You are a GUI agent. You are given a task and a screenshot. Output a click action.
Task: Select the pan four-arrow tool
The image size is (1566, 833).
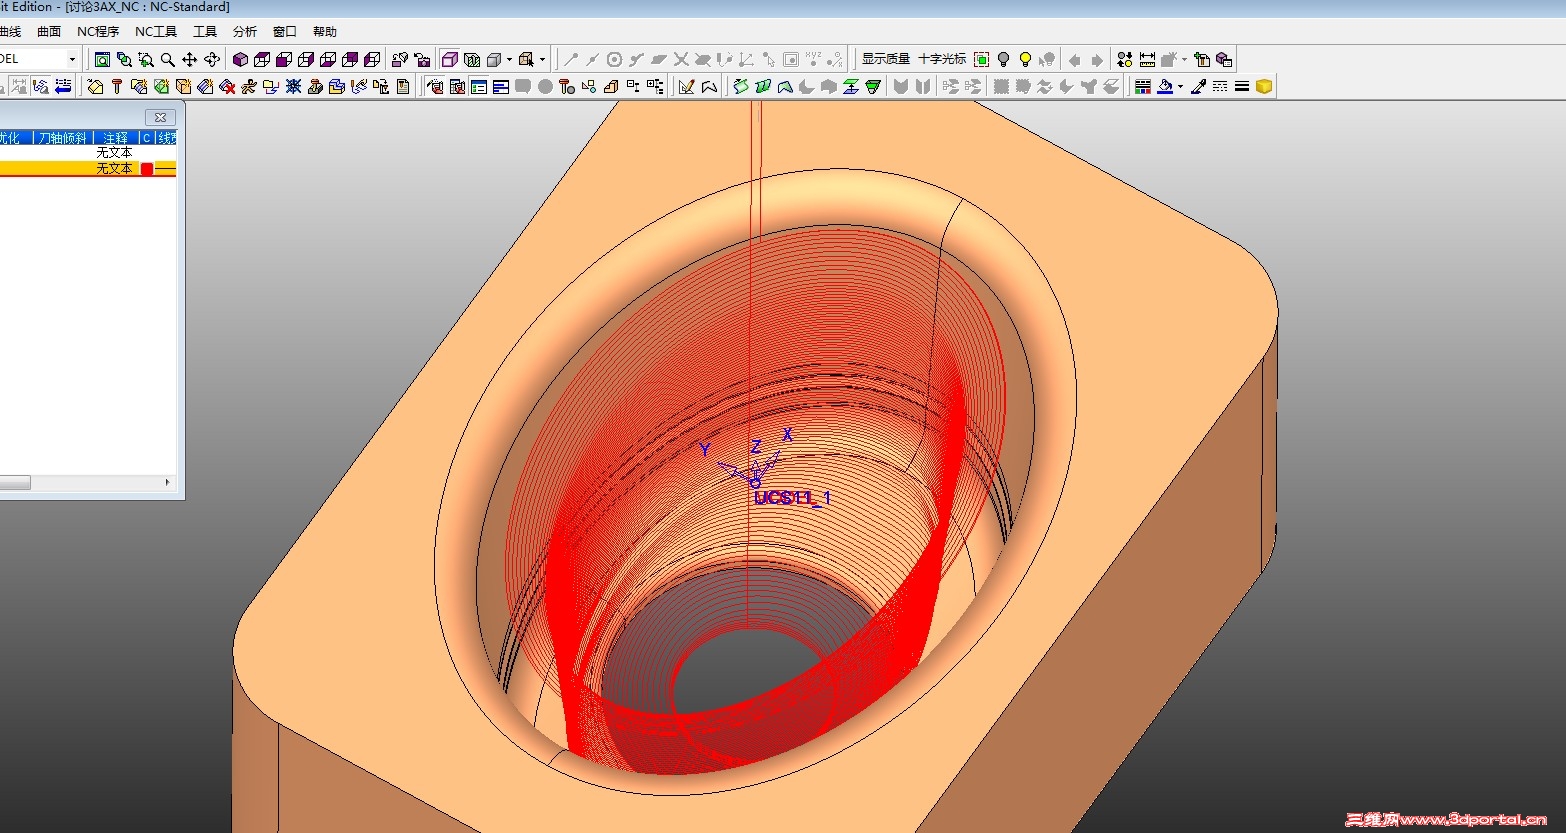click(190, 60)
